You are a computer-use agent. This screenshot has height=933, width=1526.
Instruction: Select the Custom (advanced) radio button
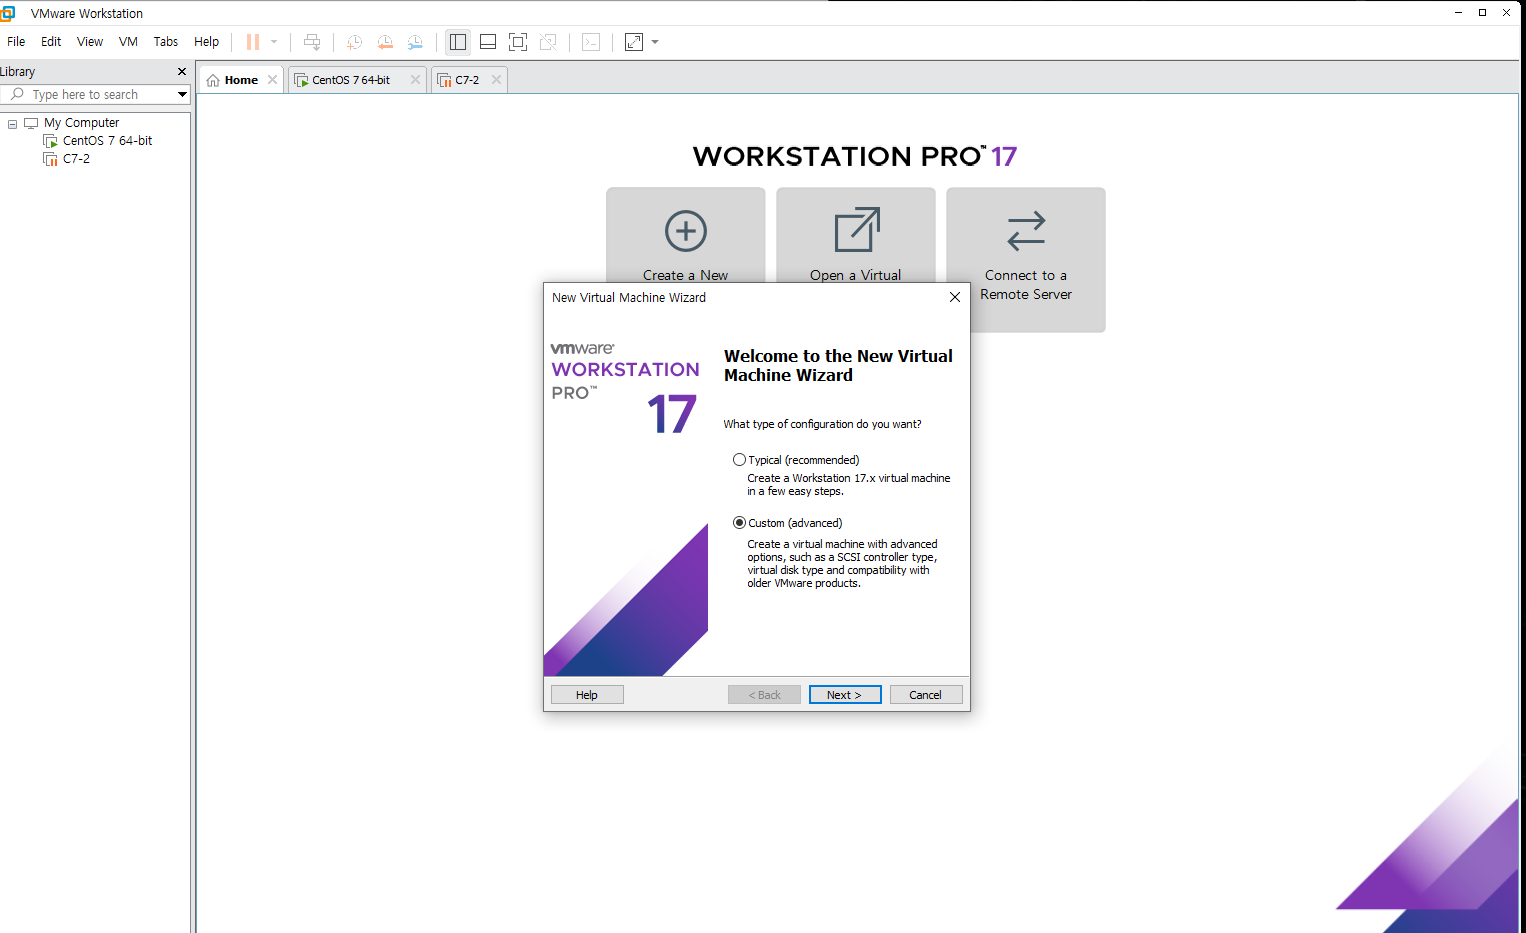pyautogui.click(x=739, y=523)
